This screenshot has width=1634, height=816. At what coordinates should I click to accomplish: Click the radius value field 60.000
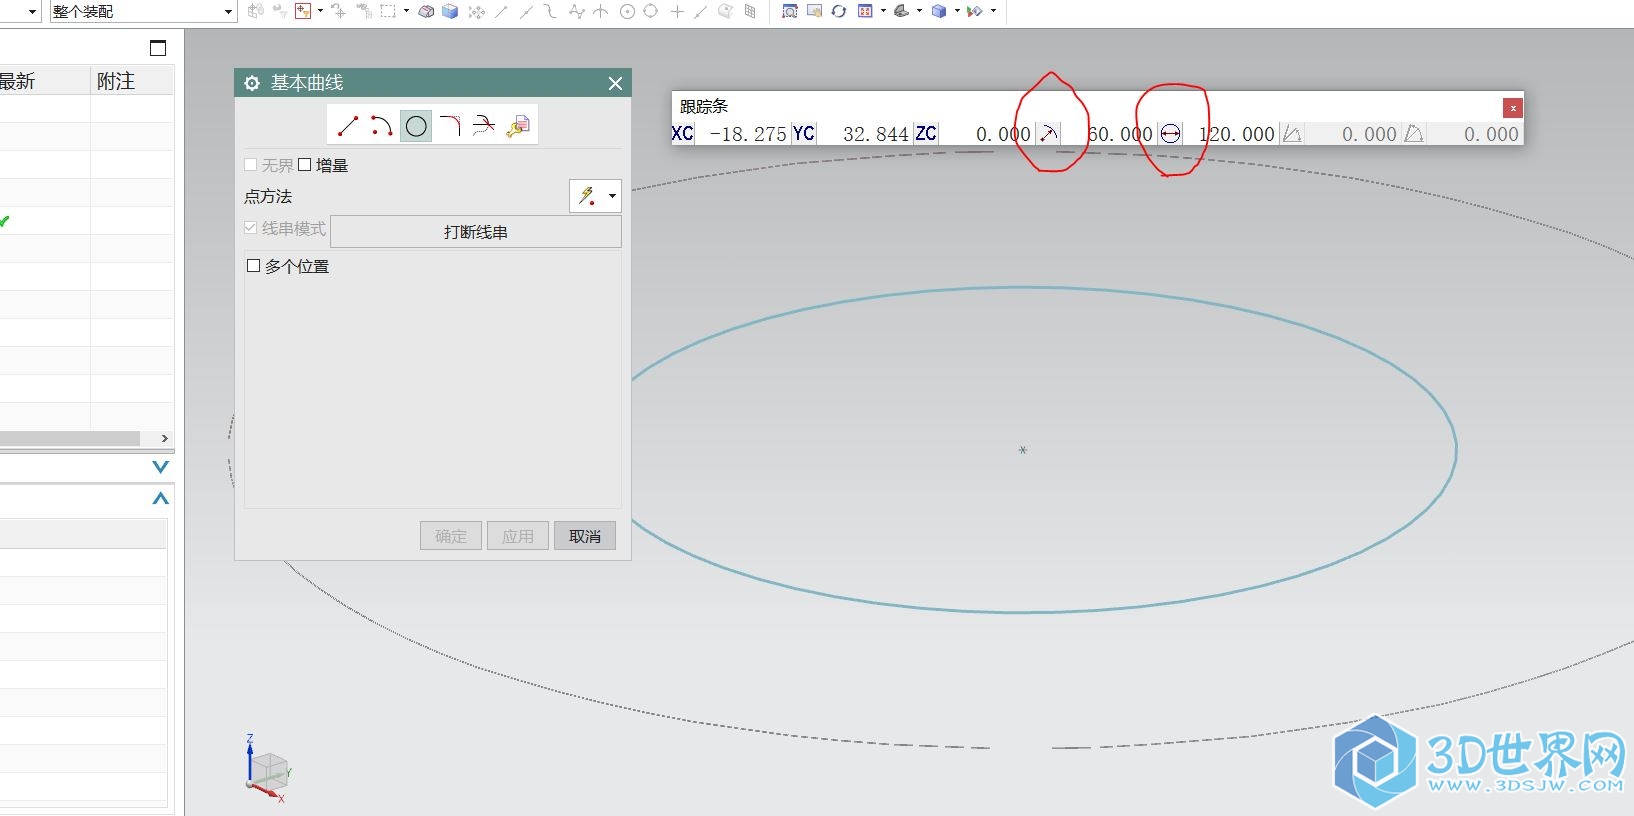[1109, 134]
